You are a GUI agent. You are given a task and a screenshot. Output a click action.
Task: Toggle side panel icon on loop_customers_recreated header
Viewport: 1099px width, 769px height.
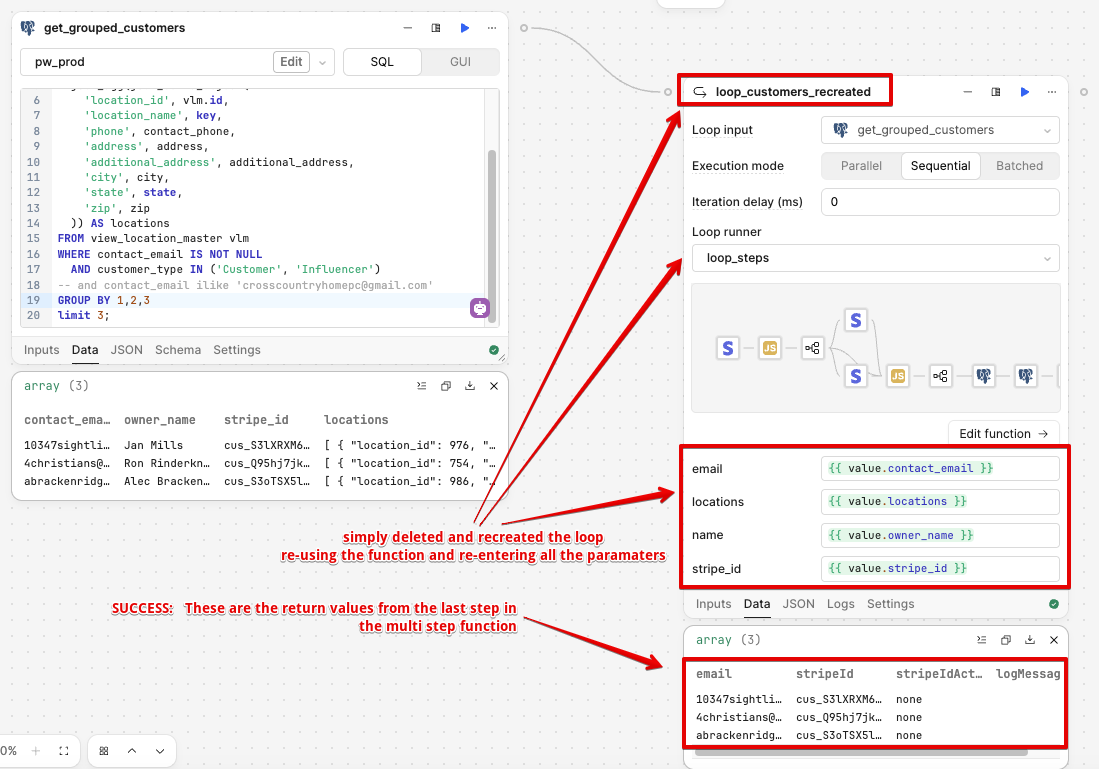tap(996, 92)
